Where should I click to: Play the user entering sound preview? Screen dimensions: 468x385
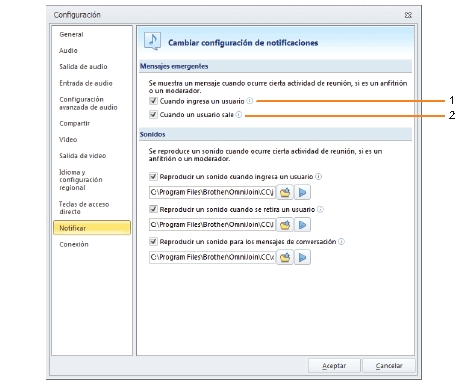tap(302, 192)
